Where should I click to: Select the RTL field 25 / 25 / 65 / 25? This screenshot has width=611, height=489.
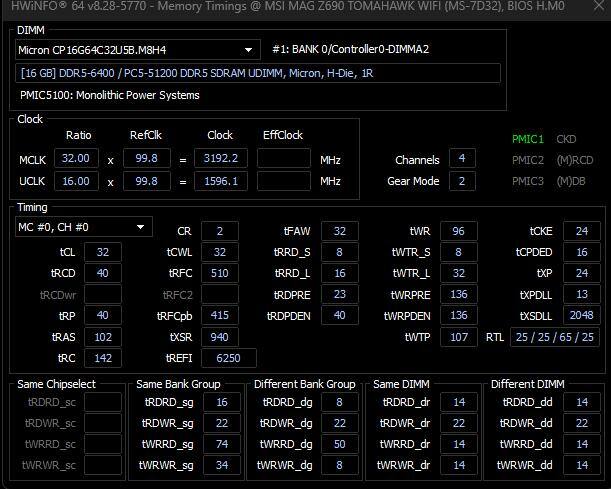click(x=554, y=337)
